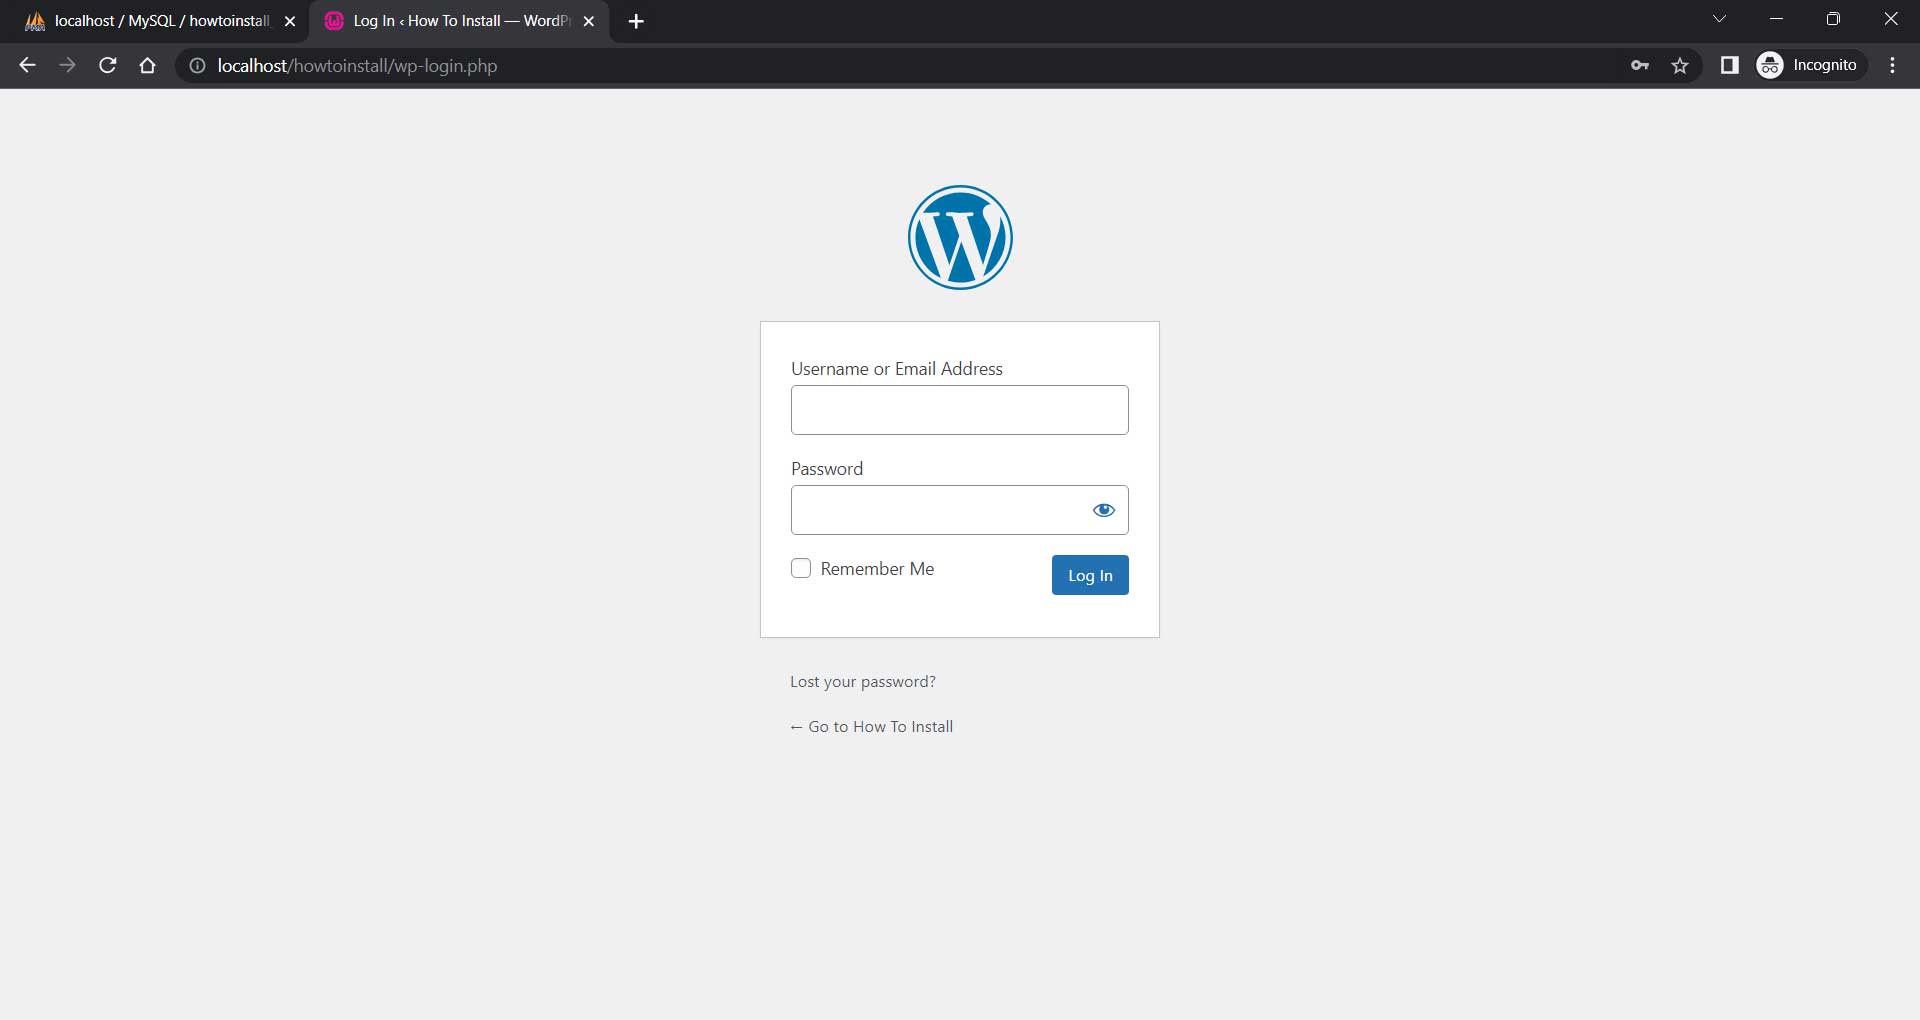Open the Chrome side panel
The image size is (1920, 1020).
[1729, 65]
